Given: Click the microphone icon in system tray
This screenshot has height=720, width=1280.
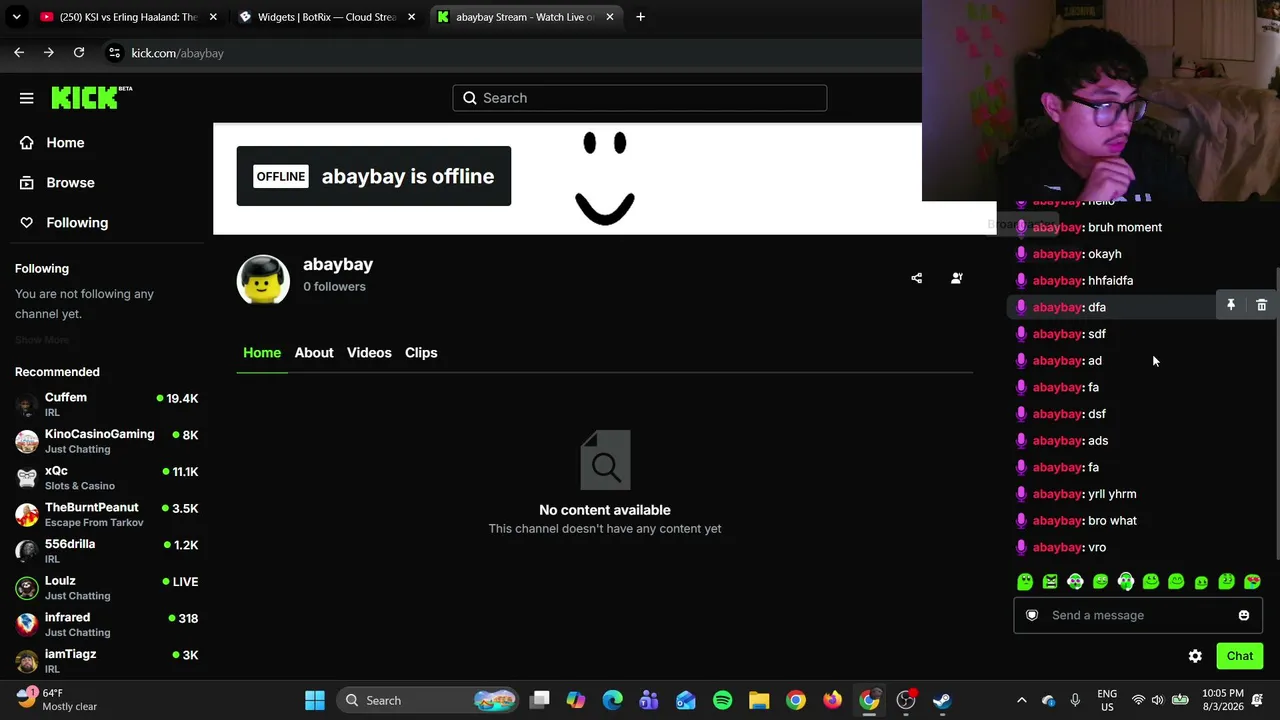Looking at the screenshot, I should (x=1075, y=700).
